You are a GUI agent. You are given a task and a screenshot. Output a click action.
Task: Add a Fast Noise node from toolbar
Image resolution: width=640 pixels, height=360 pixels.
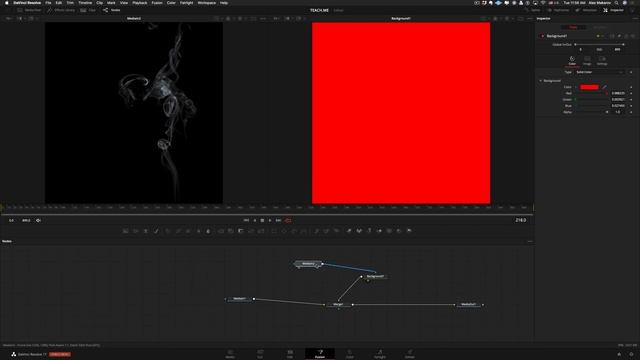(x=136, y=231)
